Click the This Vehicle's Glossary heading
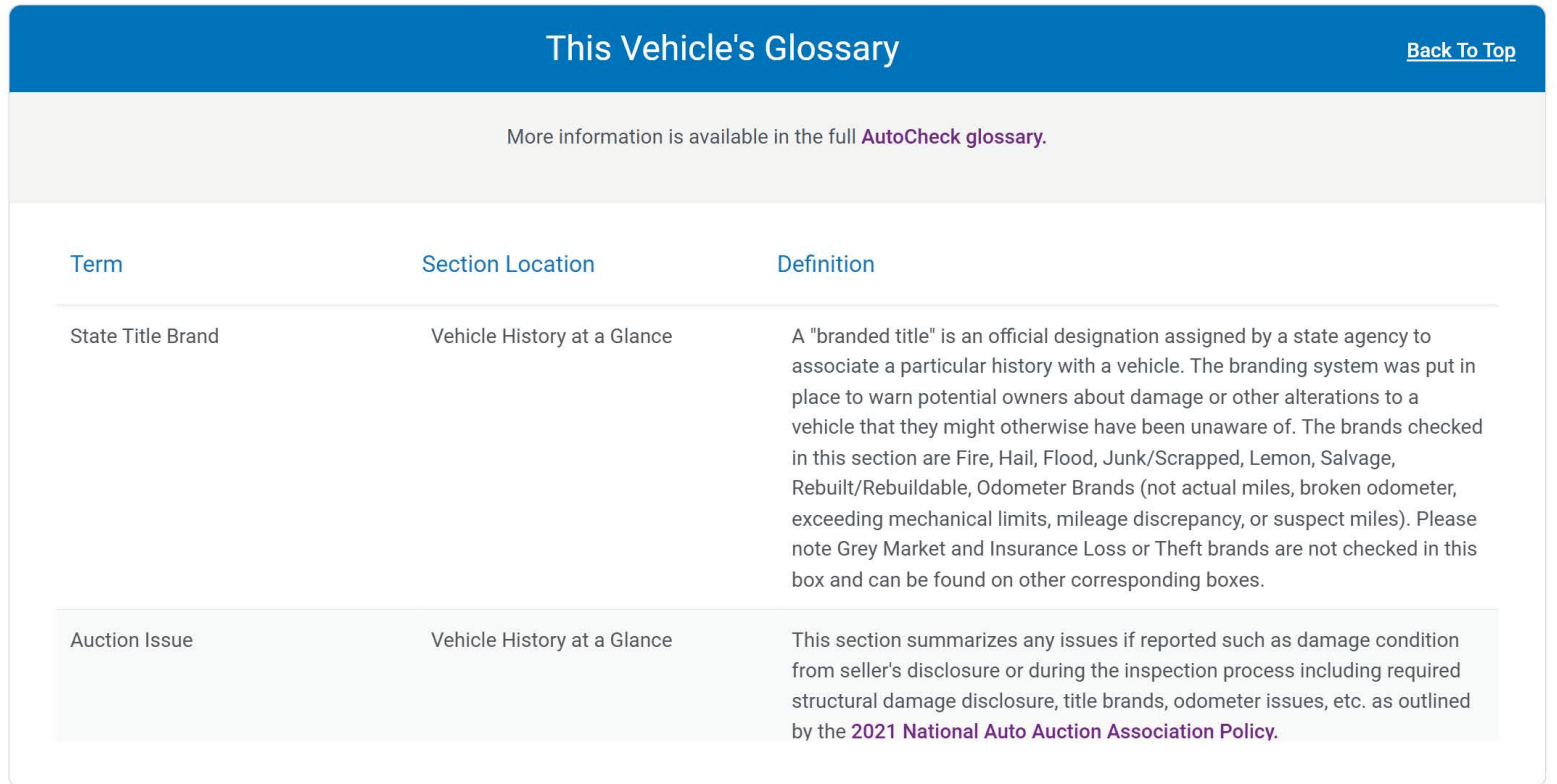Screen dimensions: 1557x784 pos(722,49)
